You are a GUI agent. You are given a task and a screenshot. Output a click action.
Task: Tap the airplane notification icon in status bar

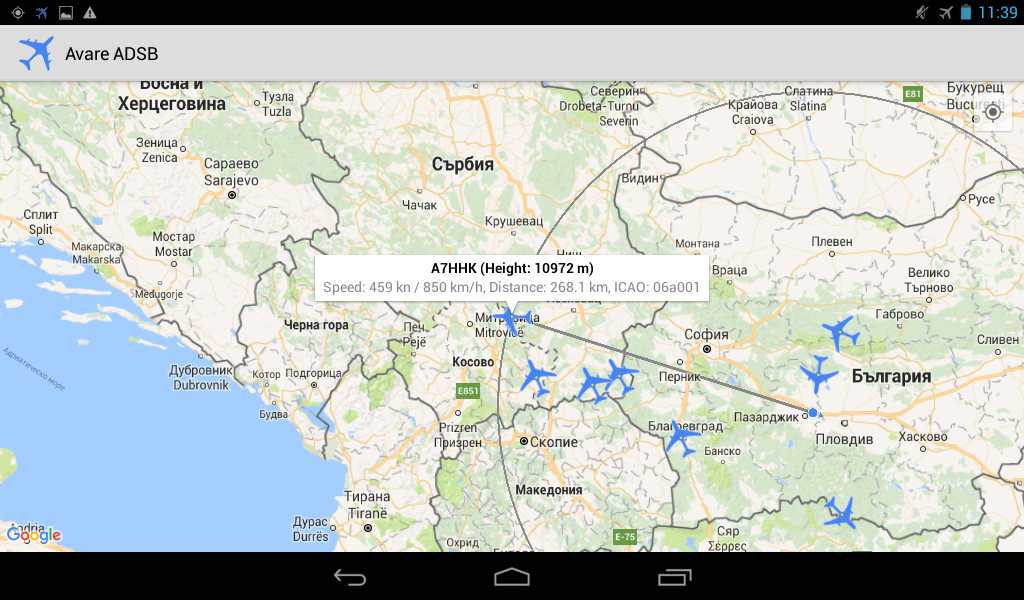point(42,12)
